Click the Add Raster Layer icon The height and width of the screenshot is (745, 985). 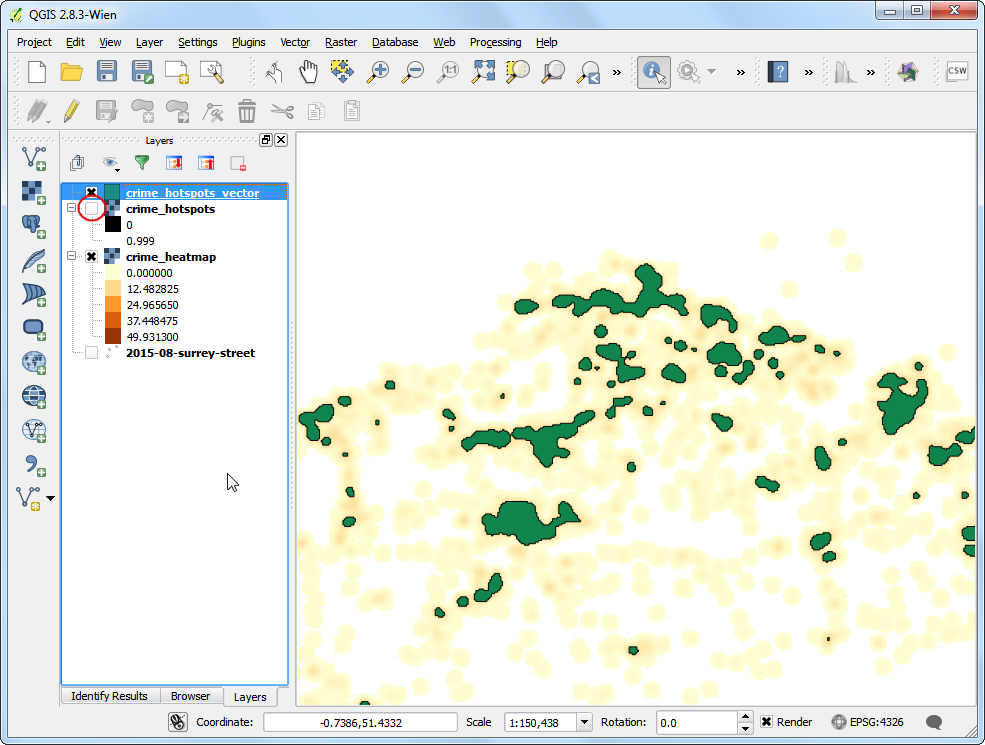(x=34, y=191)
